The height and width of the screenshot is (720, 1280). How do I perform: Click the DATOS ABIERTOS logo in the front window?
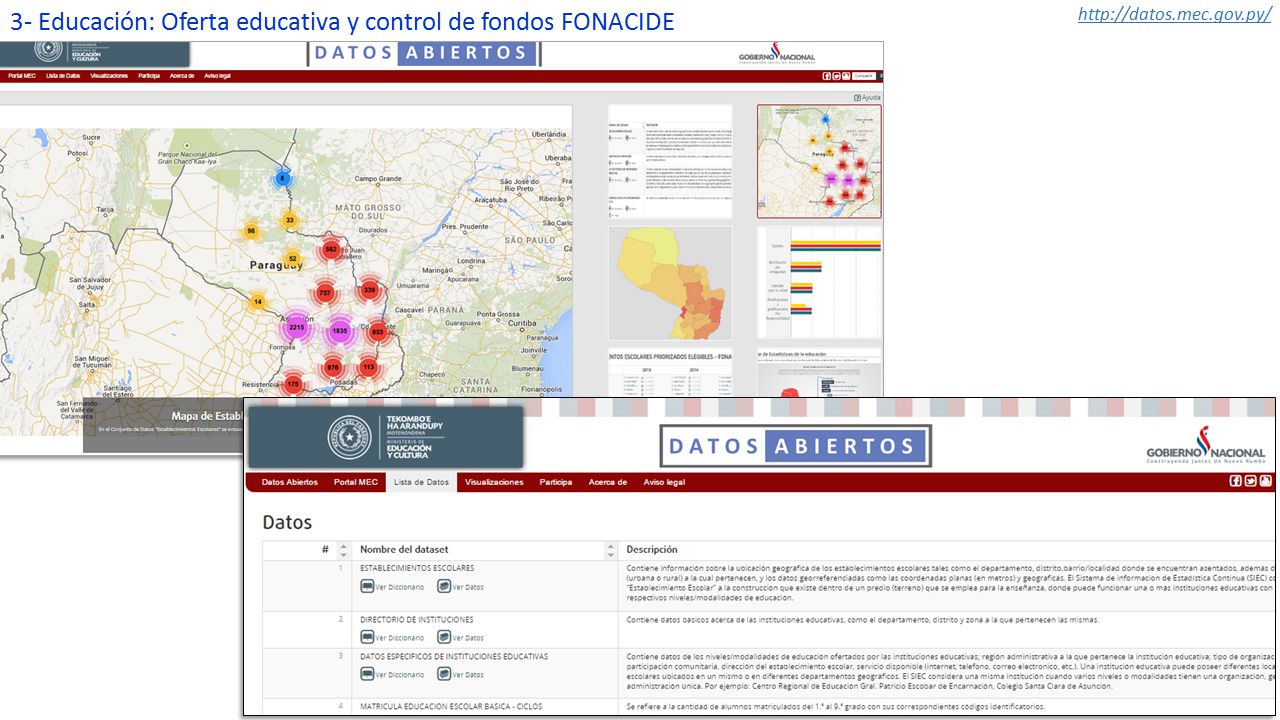[795, 446]
